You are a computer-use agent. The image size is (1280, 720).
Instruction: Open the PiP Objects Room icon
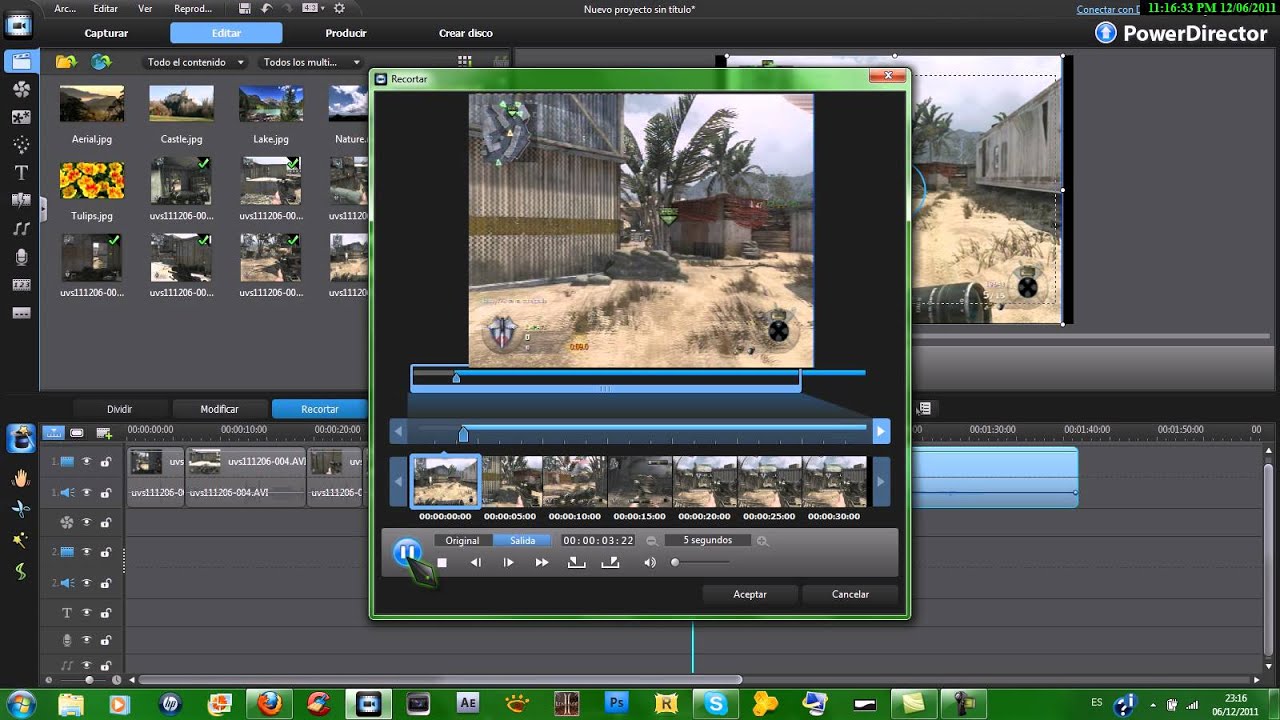[x=20, y=117]
